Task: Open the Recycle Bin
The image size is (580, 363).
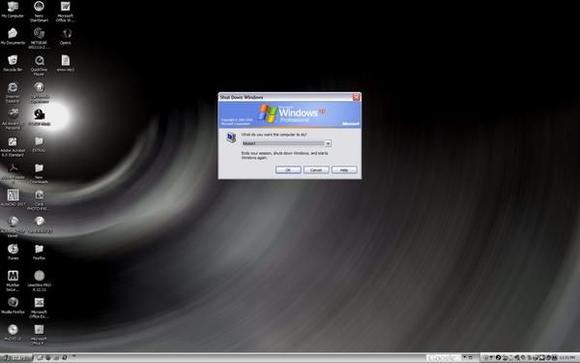Action: (13, 63)
